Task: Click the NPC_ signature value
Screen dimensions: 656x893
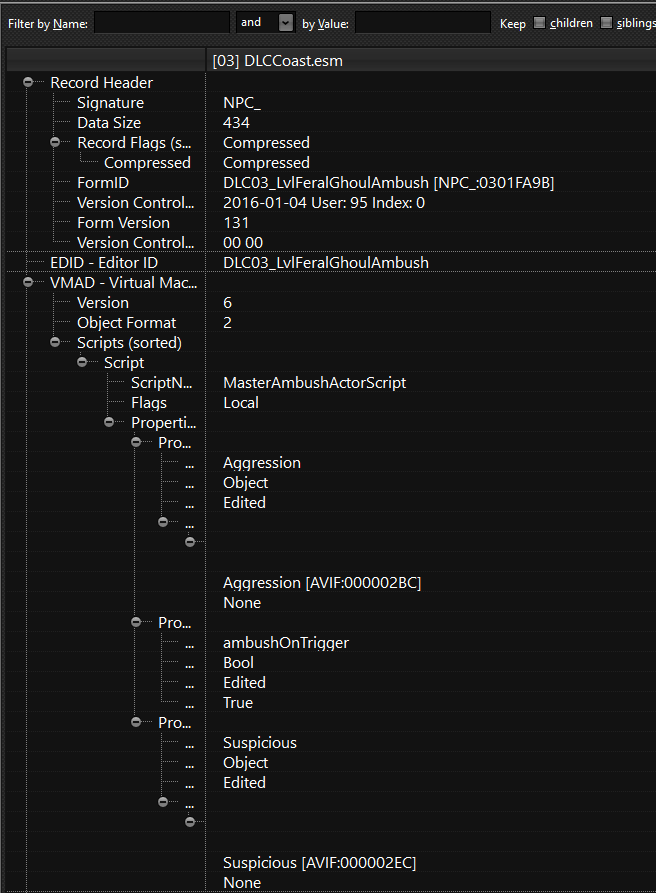Action: tap(242, 103)
